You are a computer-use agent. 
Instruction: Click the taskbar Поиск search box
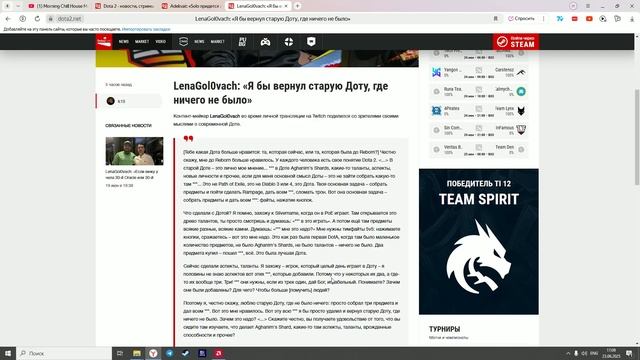(64, 353)
